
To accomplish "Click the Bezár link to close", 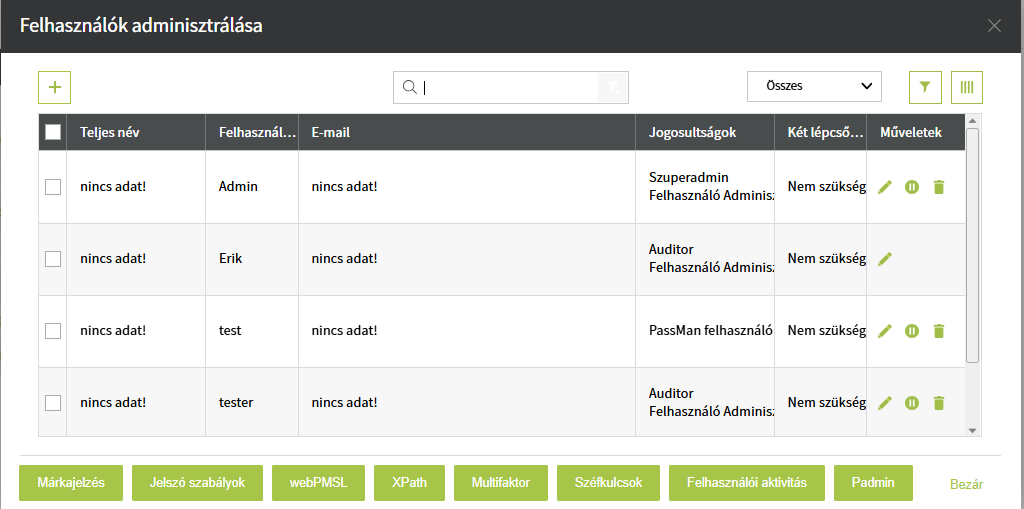I will [x=966, y=484].
